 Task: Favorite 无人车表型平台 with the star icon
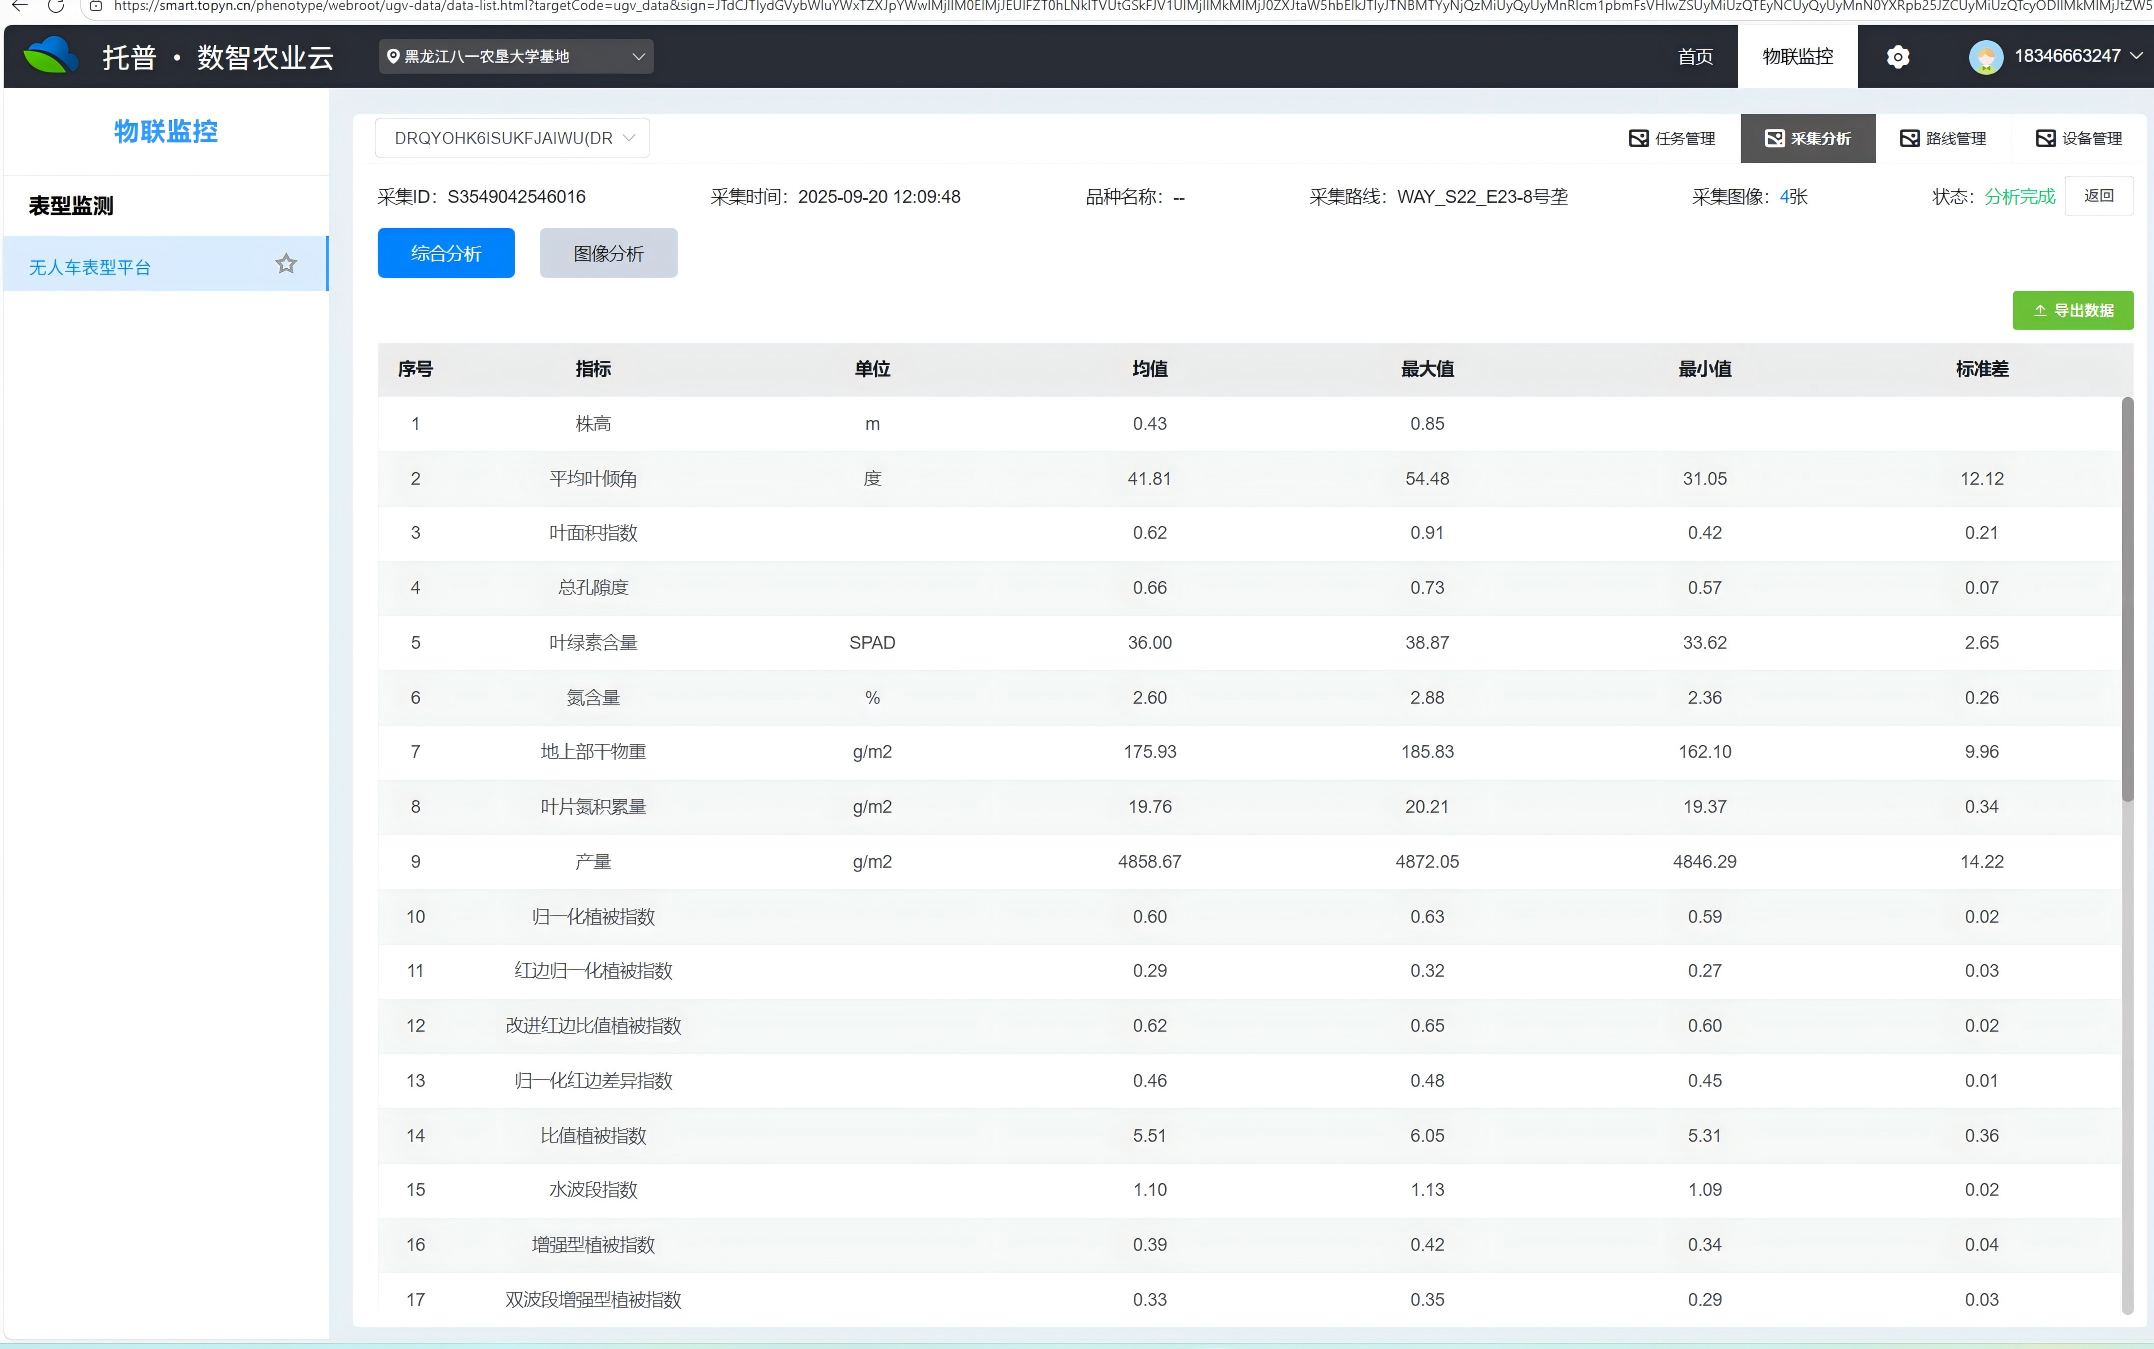286,264
